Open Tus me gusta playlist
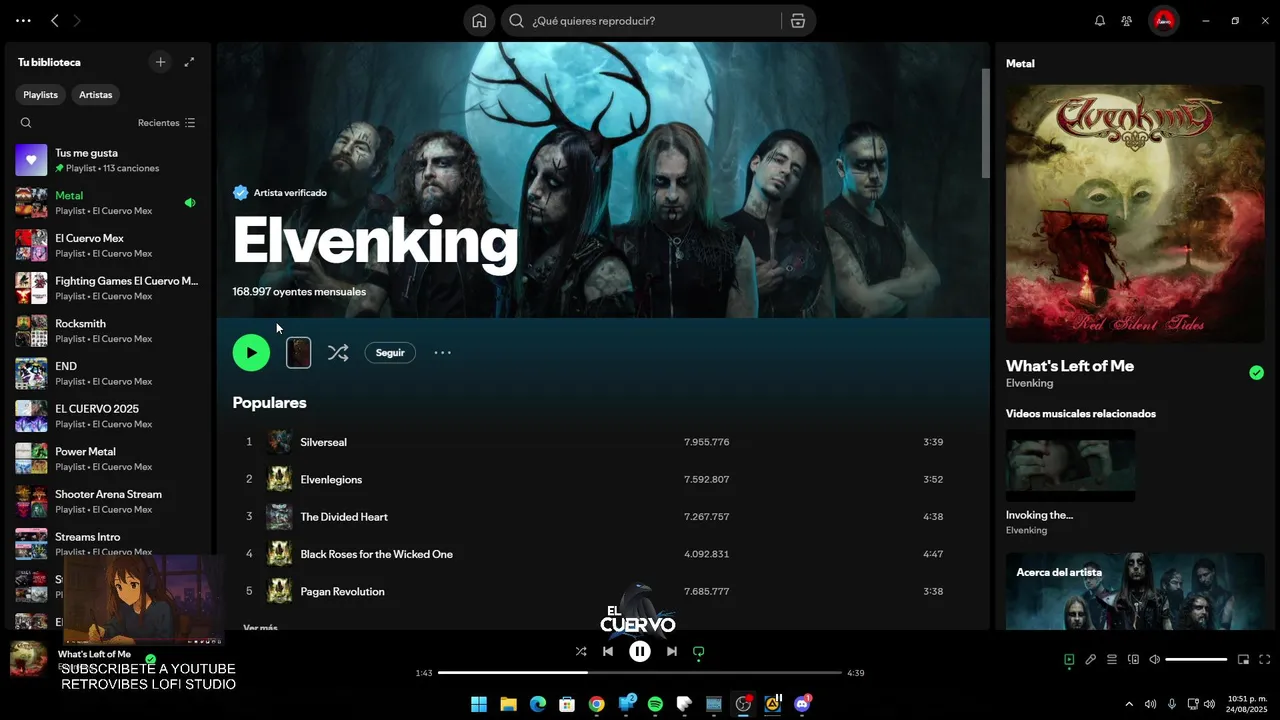 [x=108, y=160]
